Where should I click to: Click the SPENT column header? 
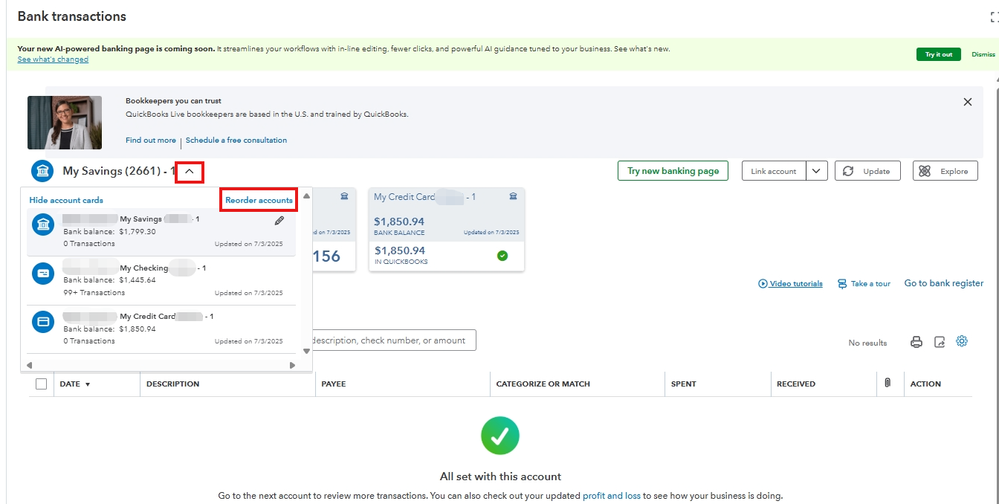tap(684, 384)
